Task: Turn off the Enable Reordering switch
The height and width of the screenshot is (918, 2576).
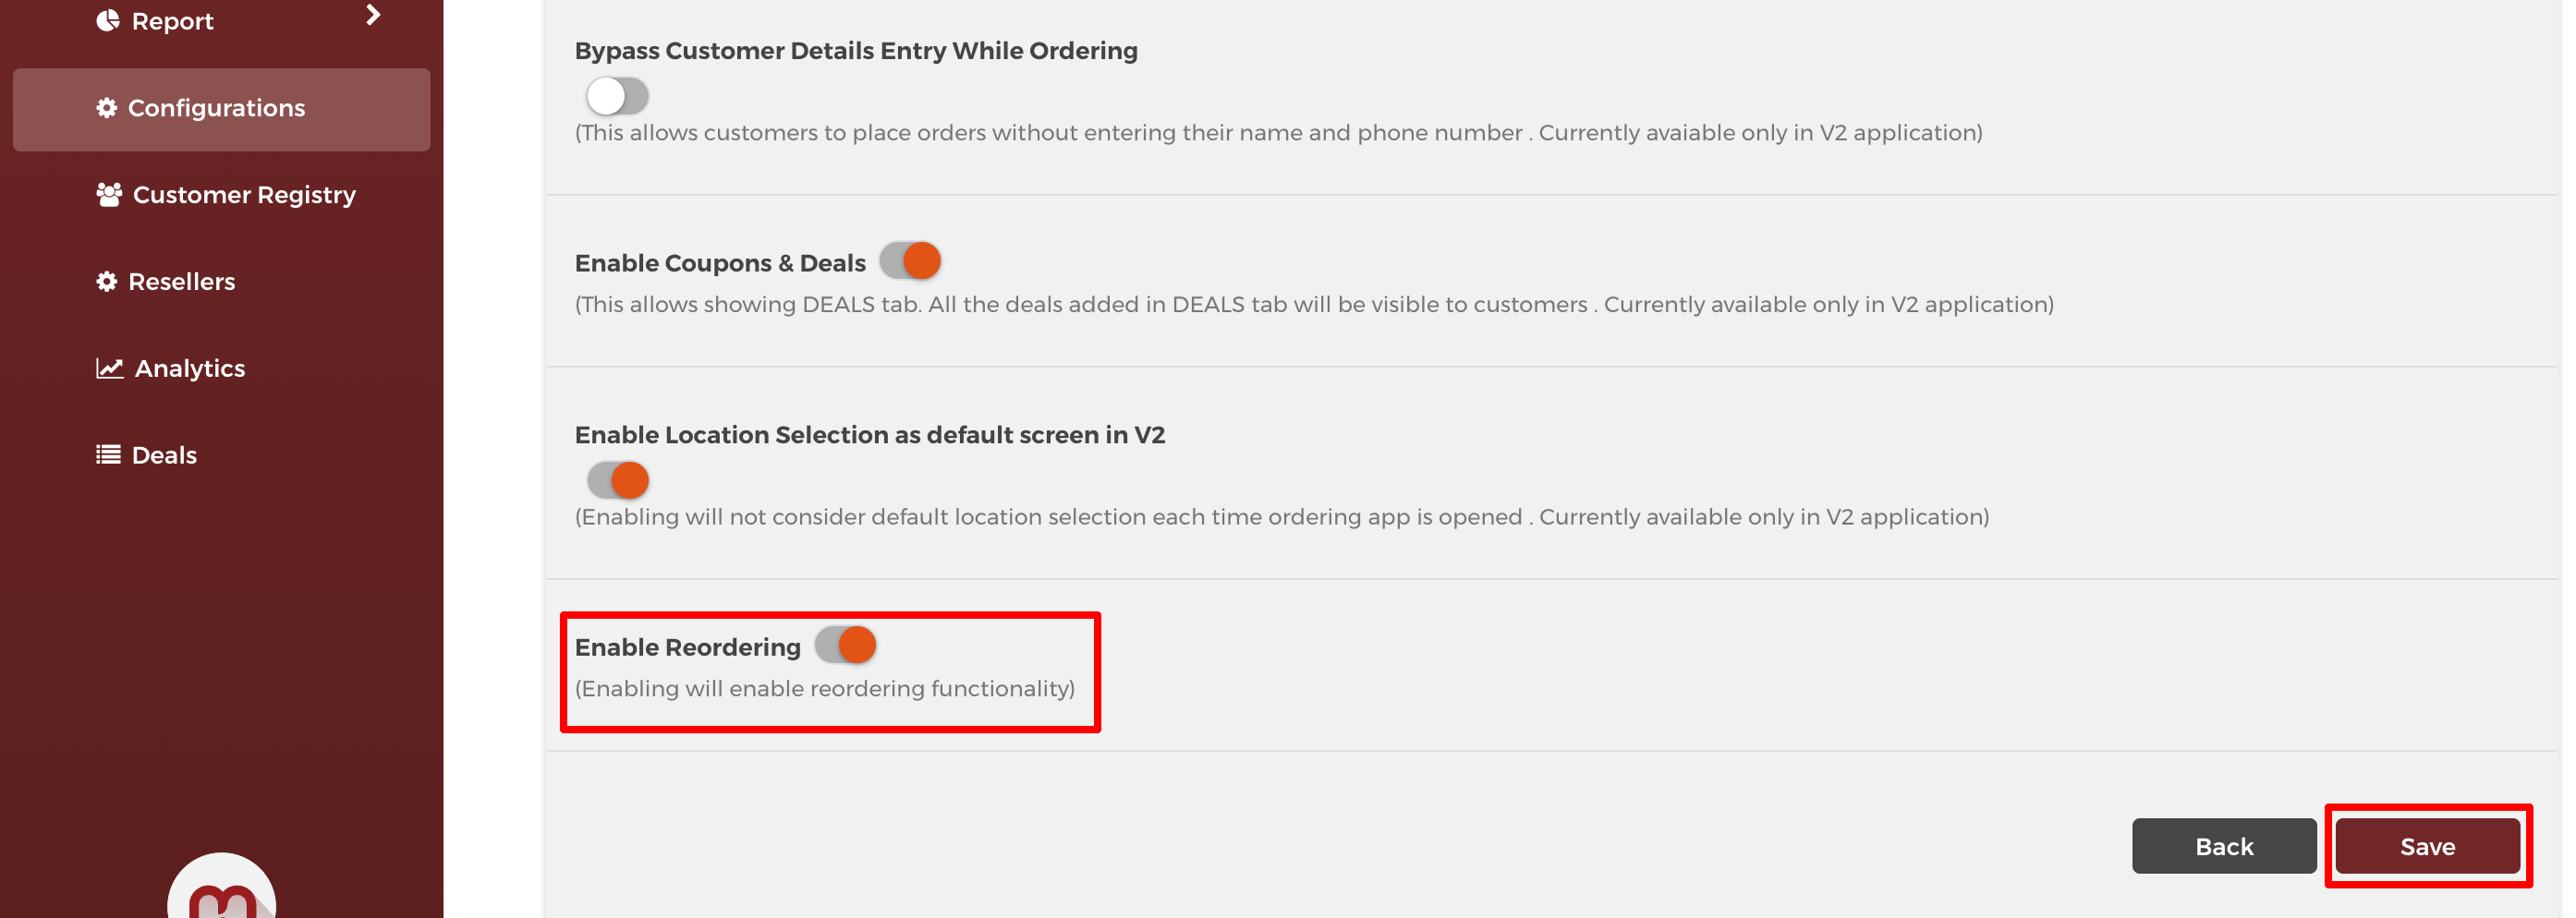Action: (845, 645)
